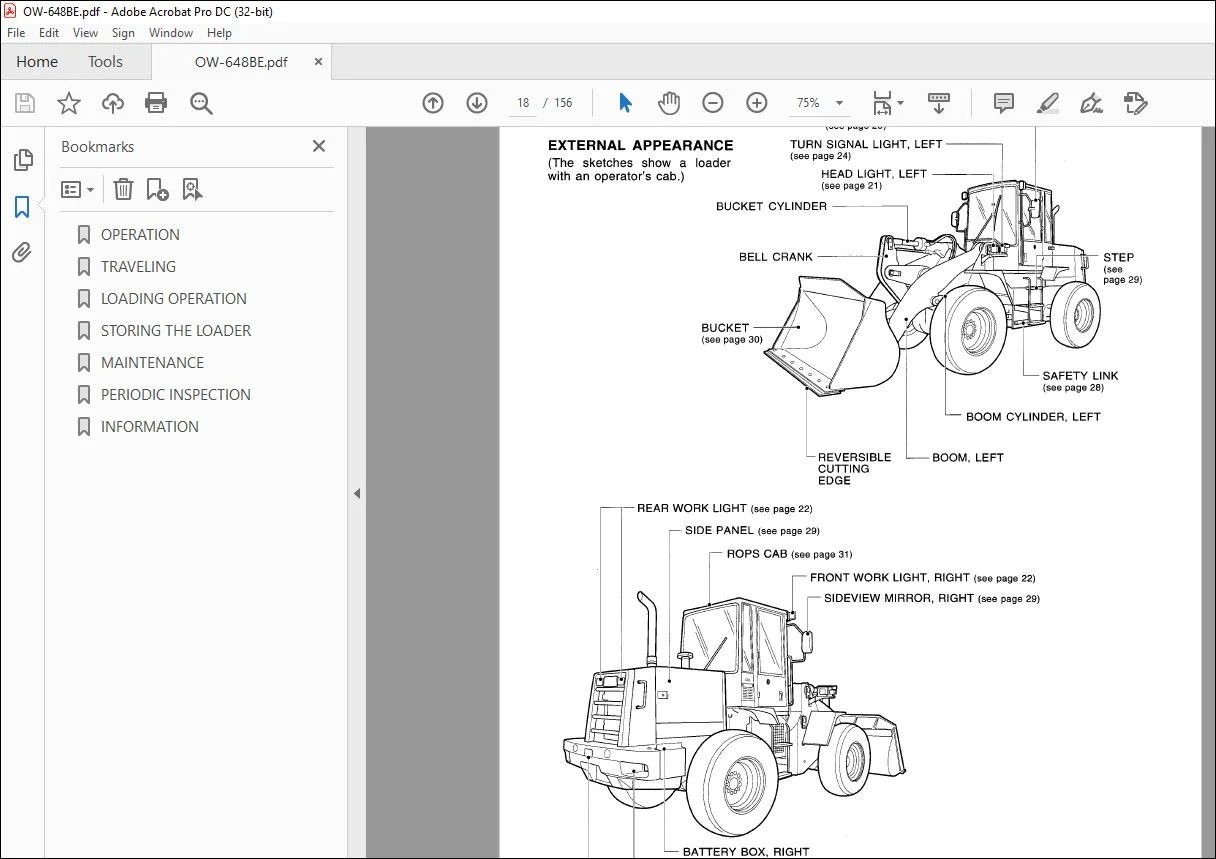Click the BELL CRANK label
This screenshot has width=1216, height=859.
point(776,257)
